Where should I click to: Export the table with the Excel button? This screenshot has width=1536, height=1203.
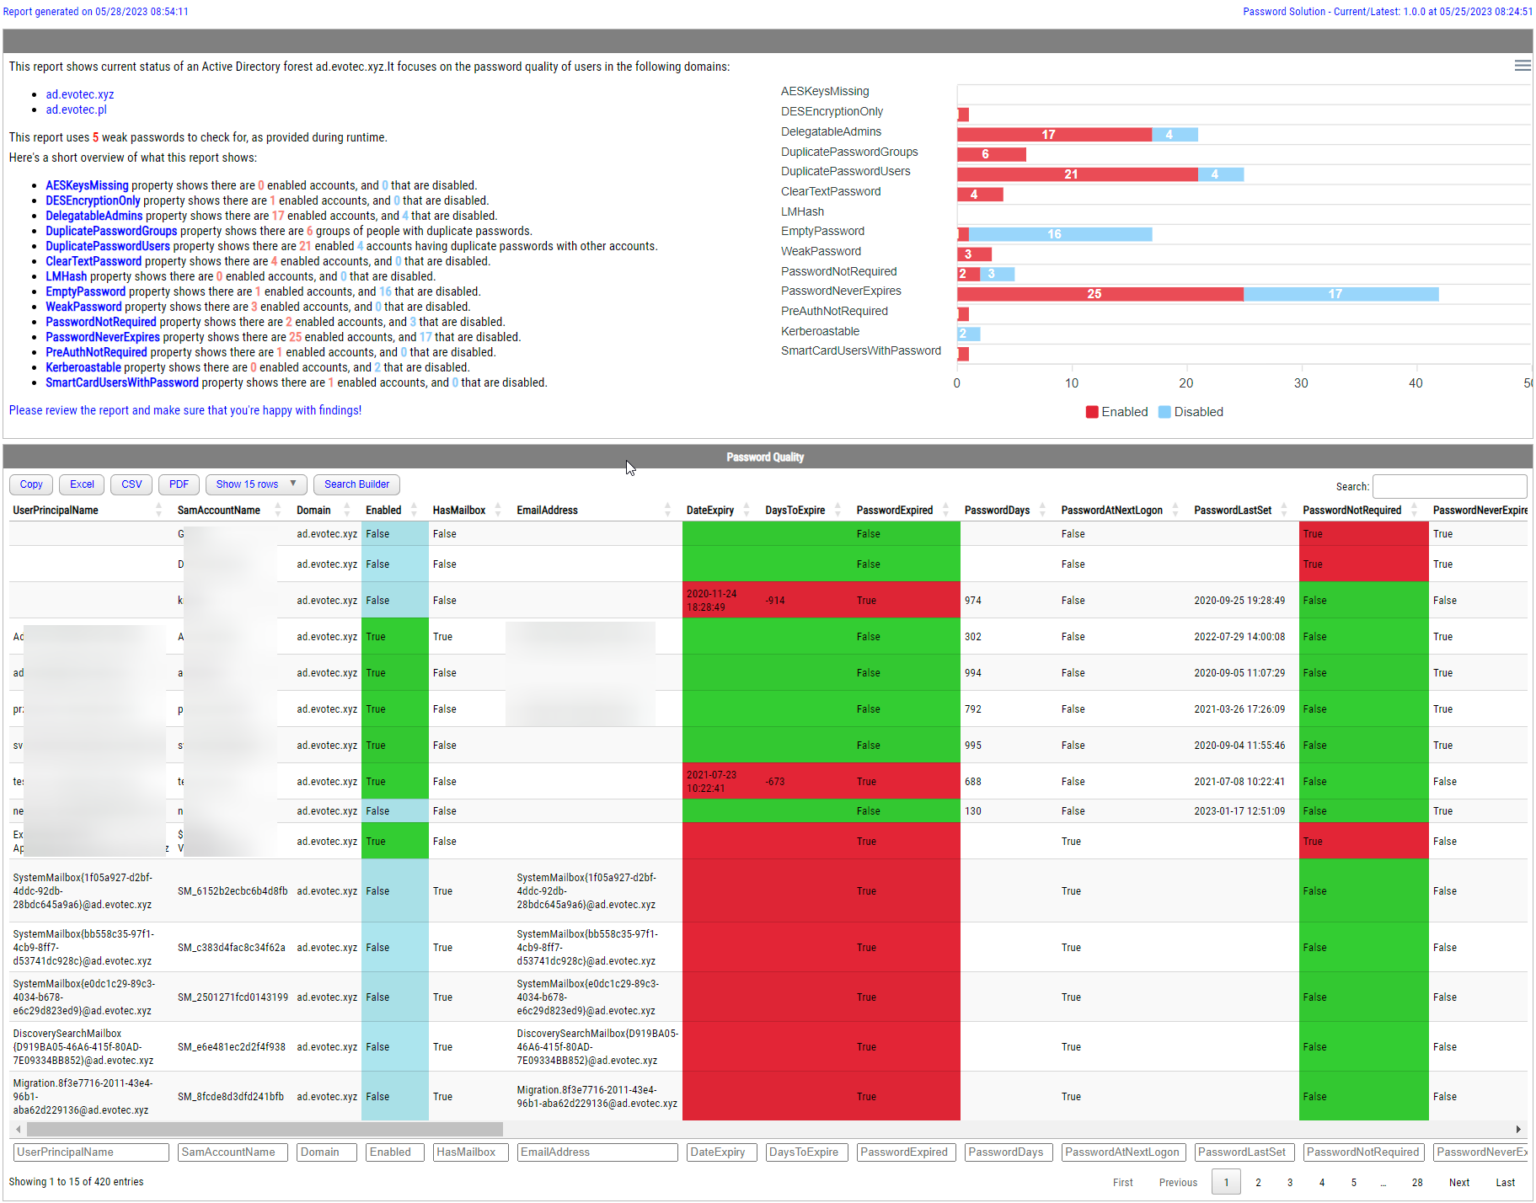coord(81,484)
